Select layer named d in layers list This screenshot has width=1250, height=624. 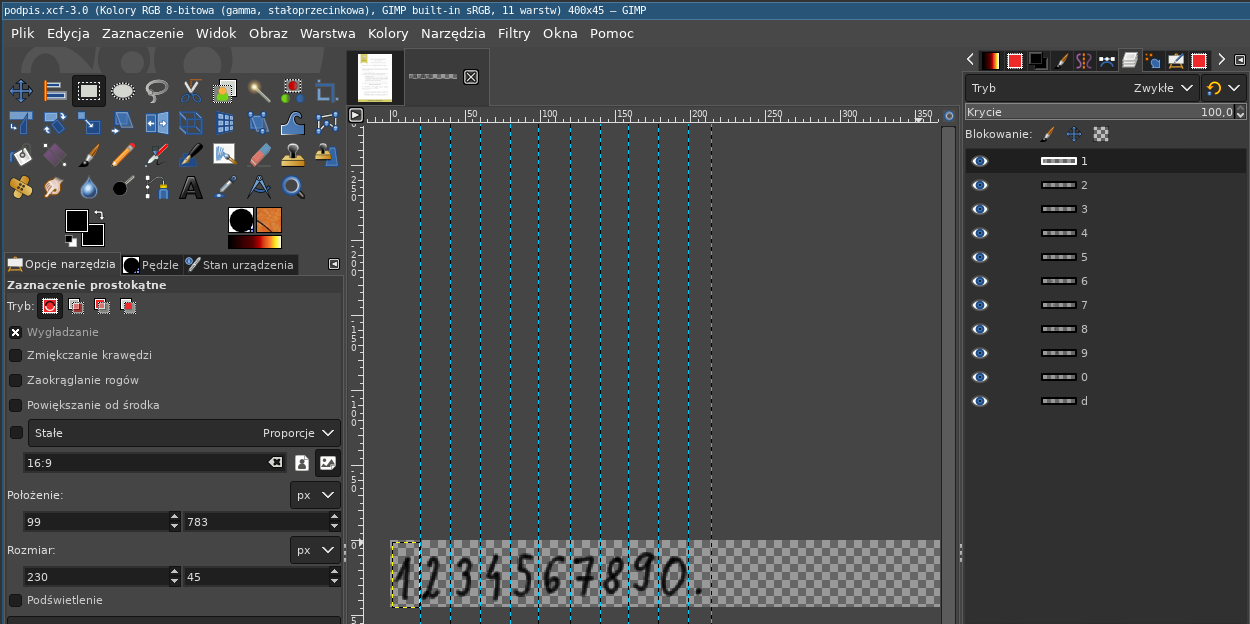(1083, 401)
